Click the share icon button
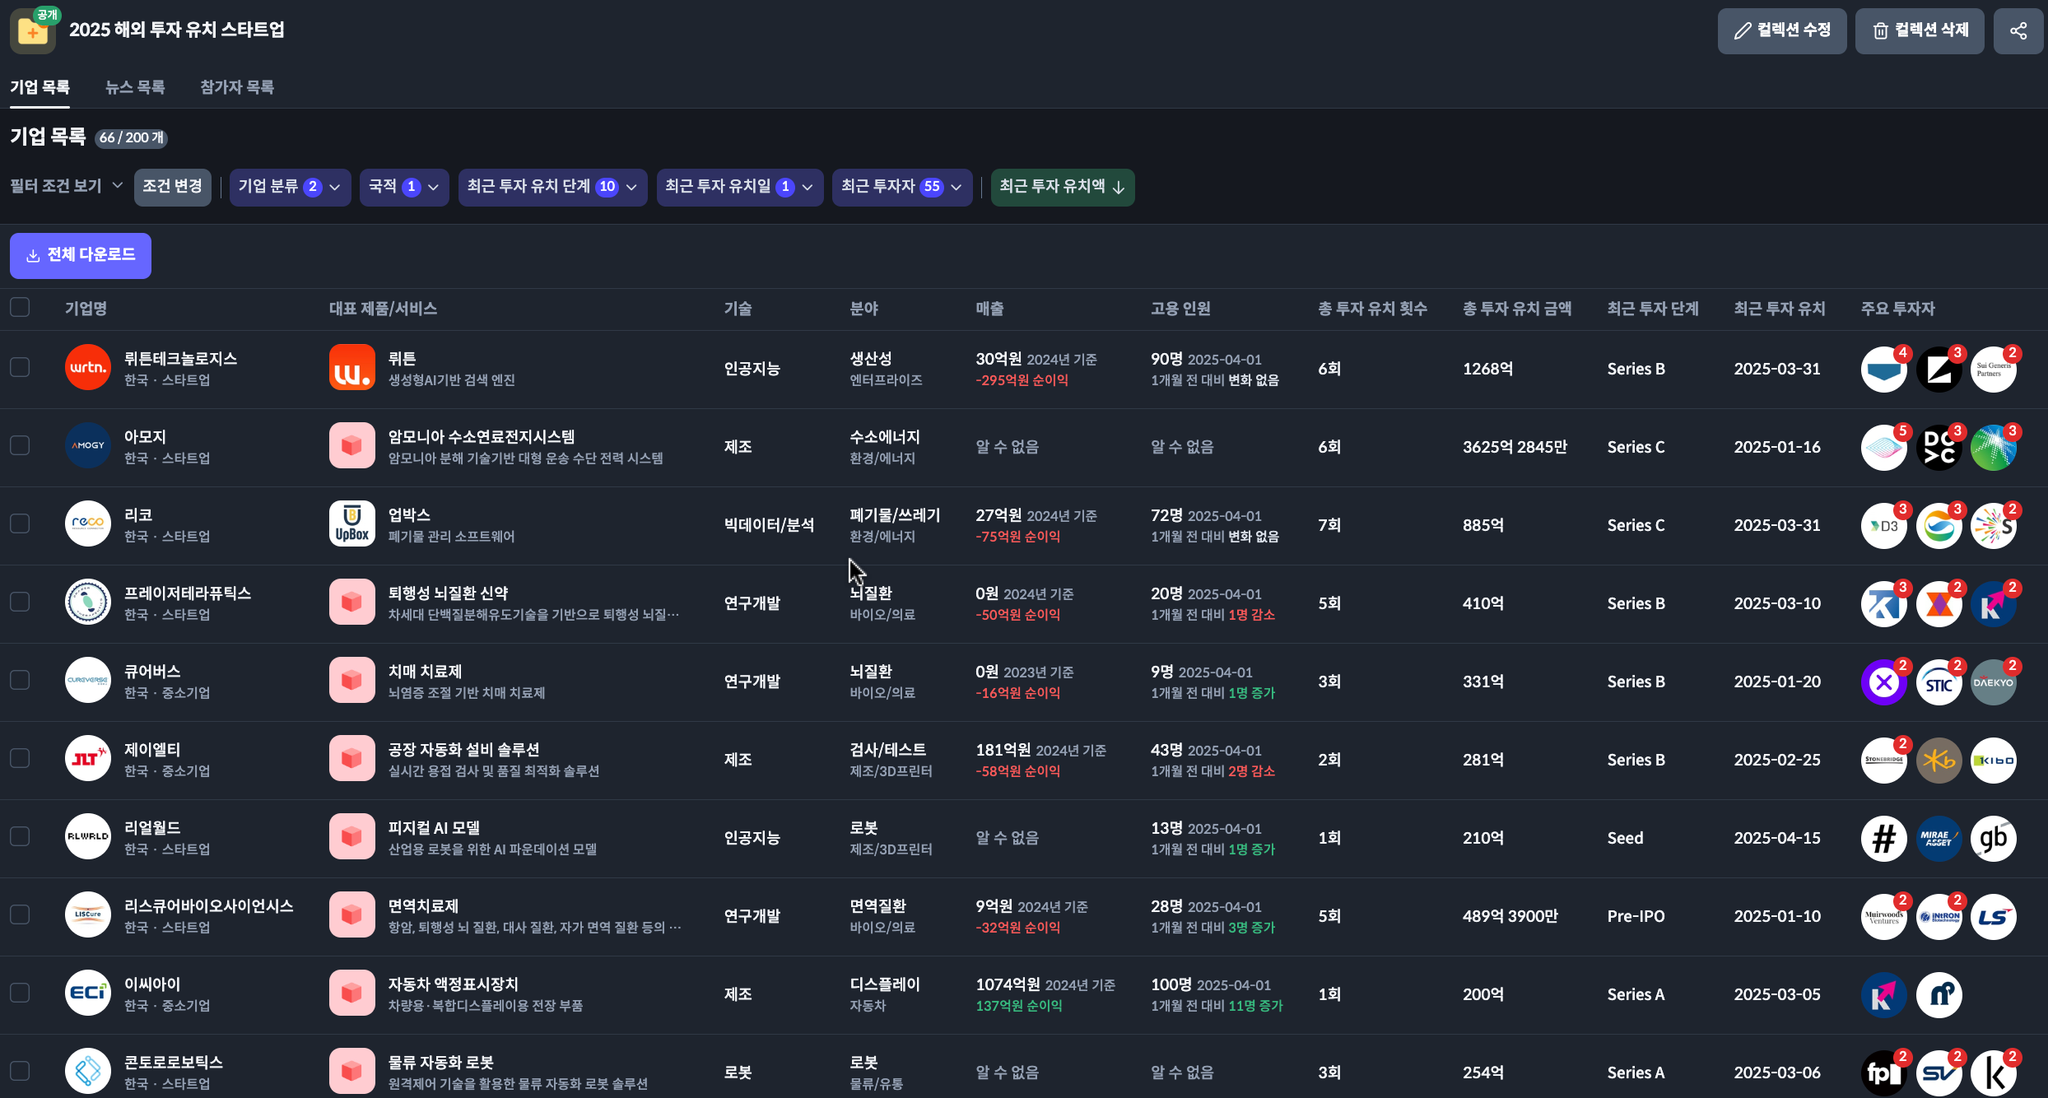Viewport: 2048px width, 1098px height. coord(2018,31)
